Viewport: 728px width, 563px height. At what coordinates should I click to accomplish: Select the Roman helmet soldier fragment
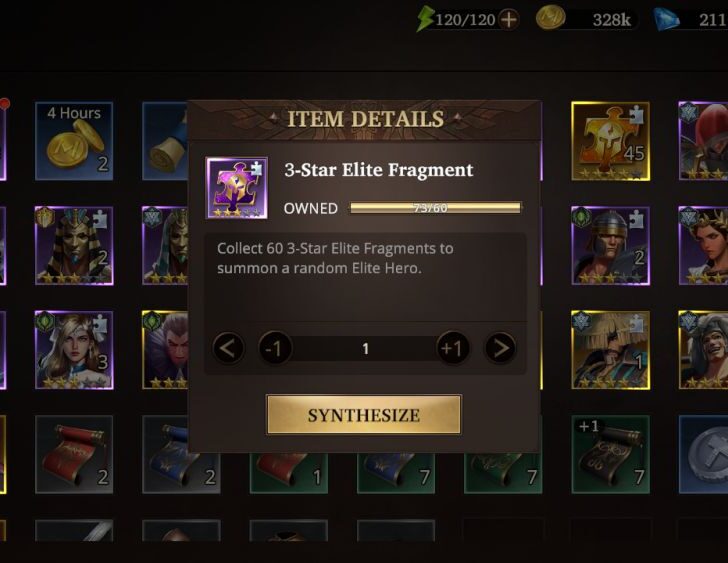[x=611, y=246]
